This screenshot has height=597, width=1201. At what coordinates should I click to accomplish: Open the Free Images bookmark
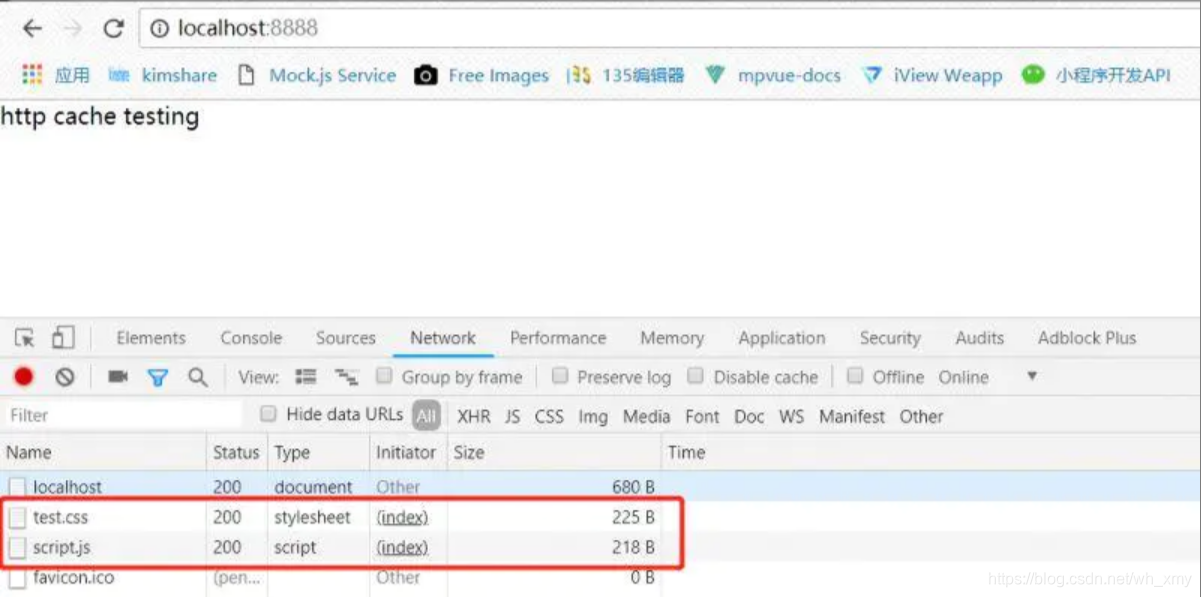482,75
